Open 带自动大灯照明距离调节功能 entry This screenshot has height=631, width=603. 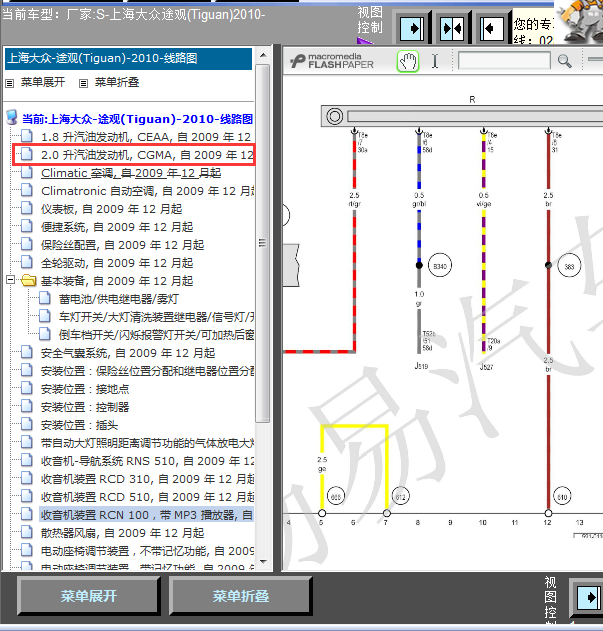click(x=147, y=443)
